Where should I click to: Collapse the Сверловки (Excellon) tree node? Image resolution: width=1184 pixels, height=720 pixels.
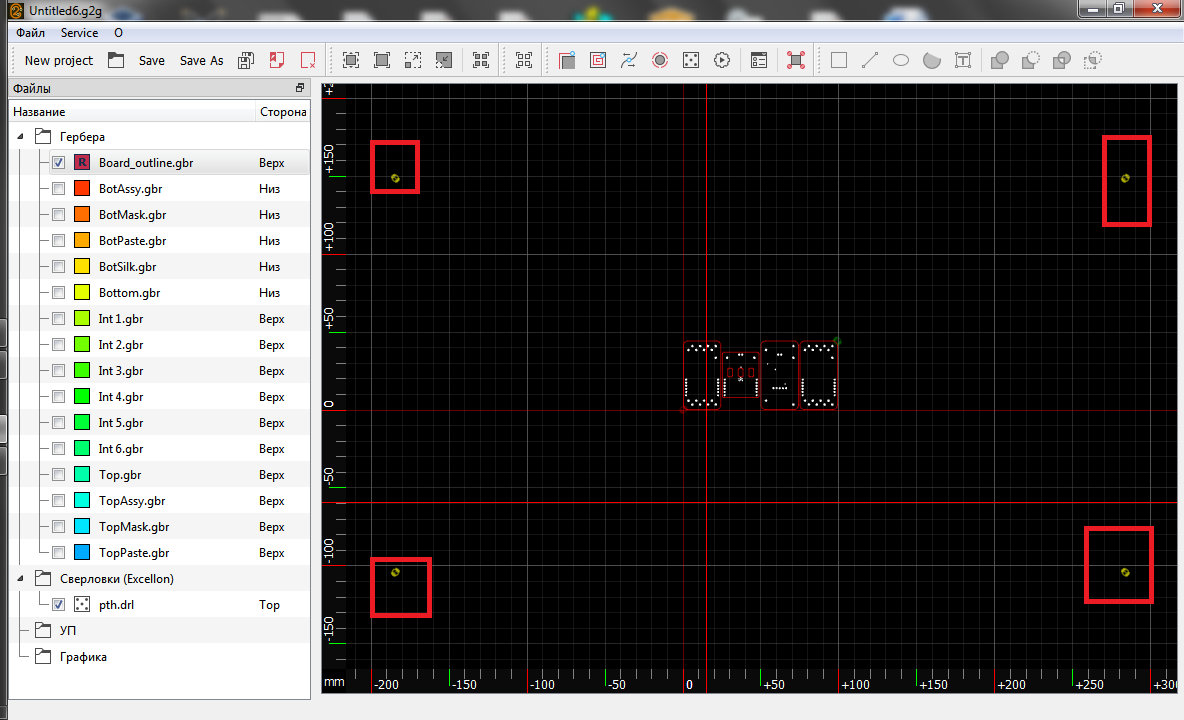[20, 579]
